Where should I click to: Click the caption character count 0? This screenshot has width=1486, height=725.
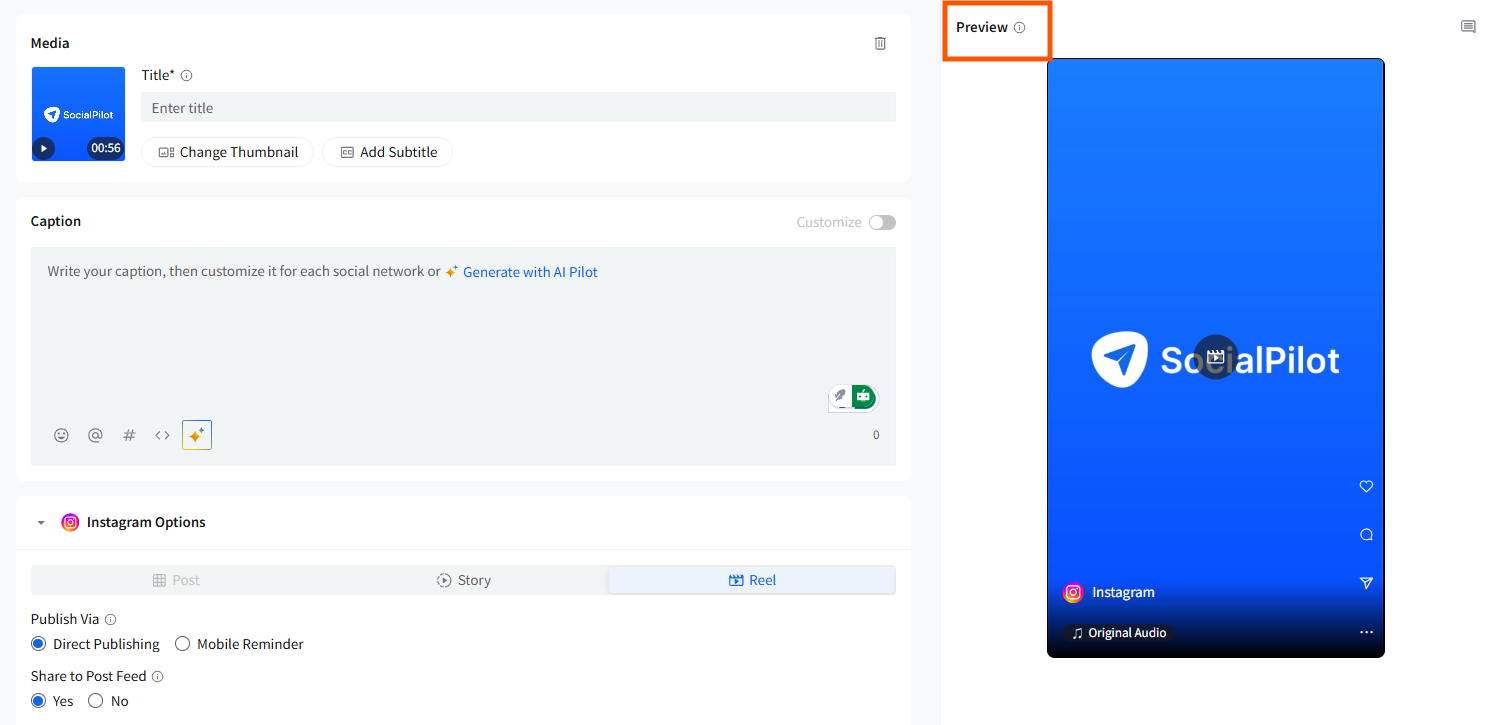pos(876,435)
